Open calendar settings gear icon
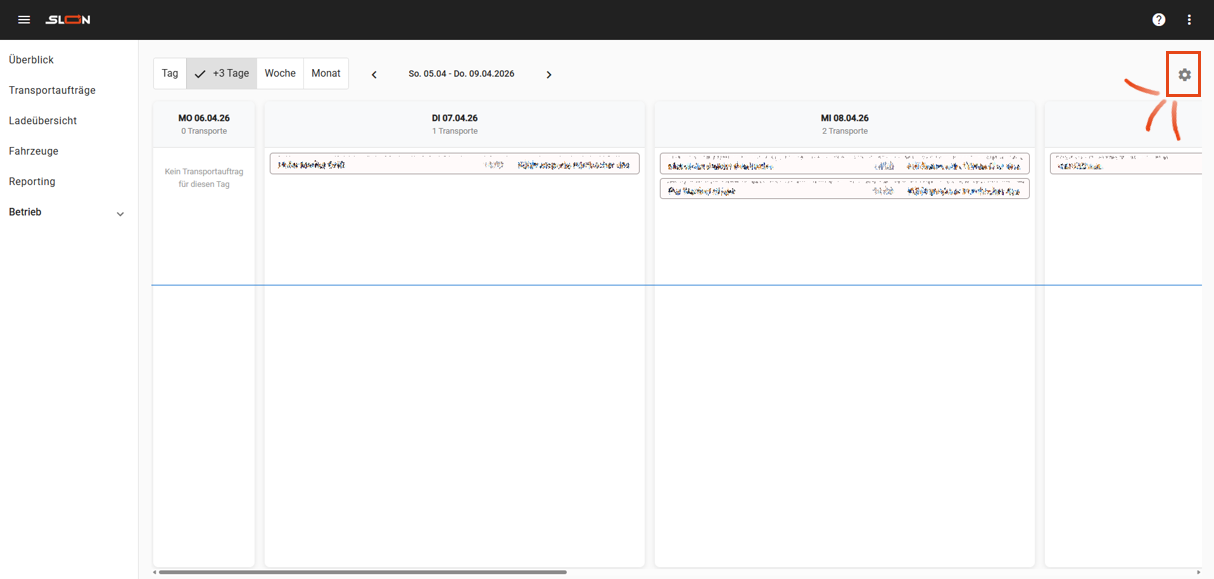This screenshot has width=1214, height=579. point(1184,75)
